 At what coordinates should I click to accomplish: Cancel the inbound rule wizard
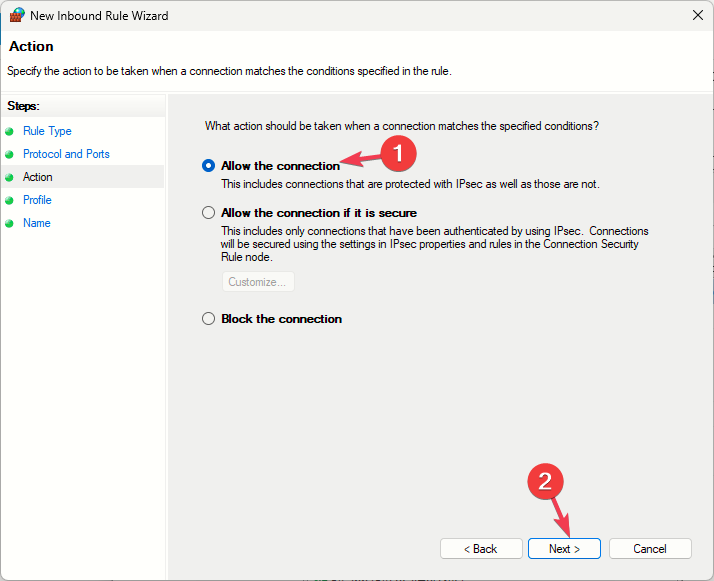(x=650, y=549)
